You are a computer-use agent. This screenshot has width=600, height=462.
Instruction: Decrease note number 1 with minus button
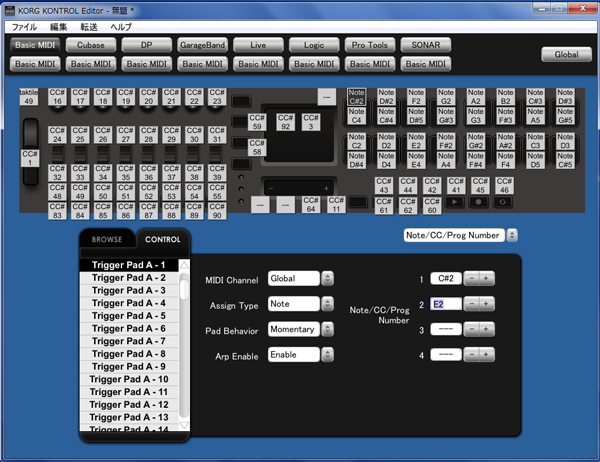471,278
